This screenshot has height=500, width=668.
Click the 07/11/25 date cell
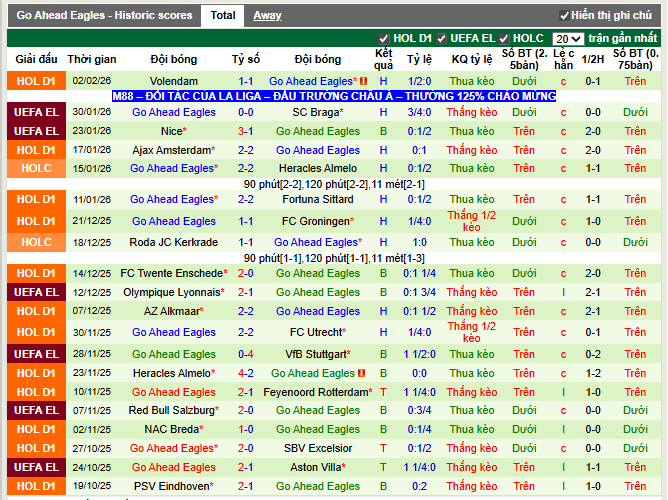pos(92,411)
